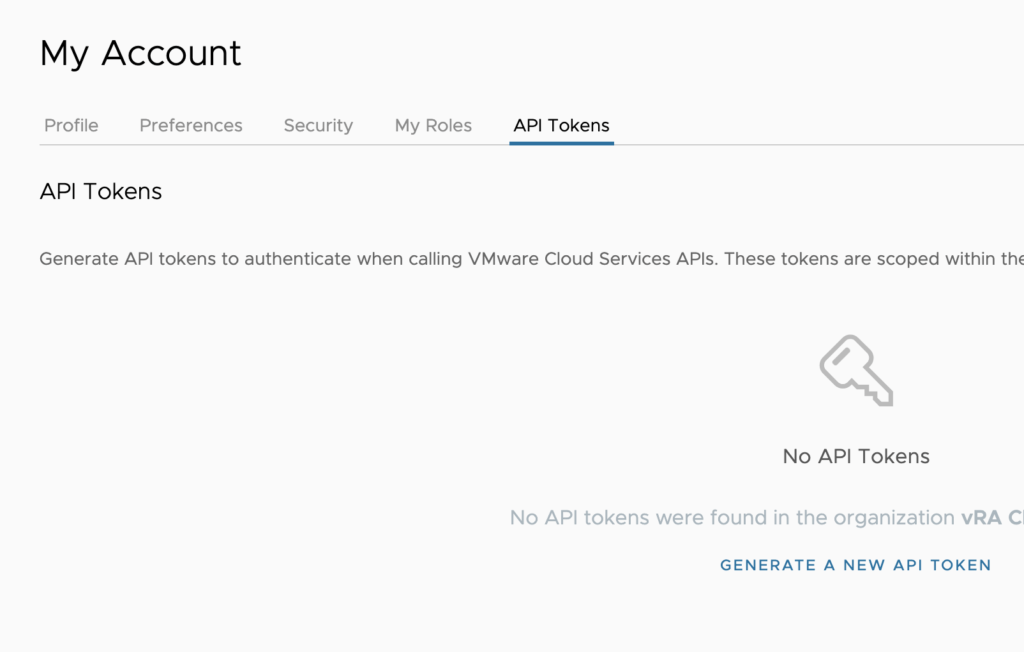This screenshot has width=1024, height=652.
Task: Click the My Account page title
Action: (x=140, y=53)
